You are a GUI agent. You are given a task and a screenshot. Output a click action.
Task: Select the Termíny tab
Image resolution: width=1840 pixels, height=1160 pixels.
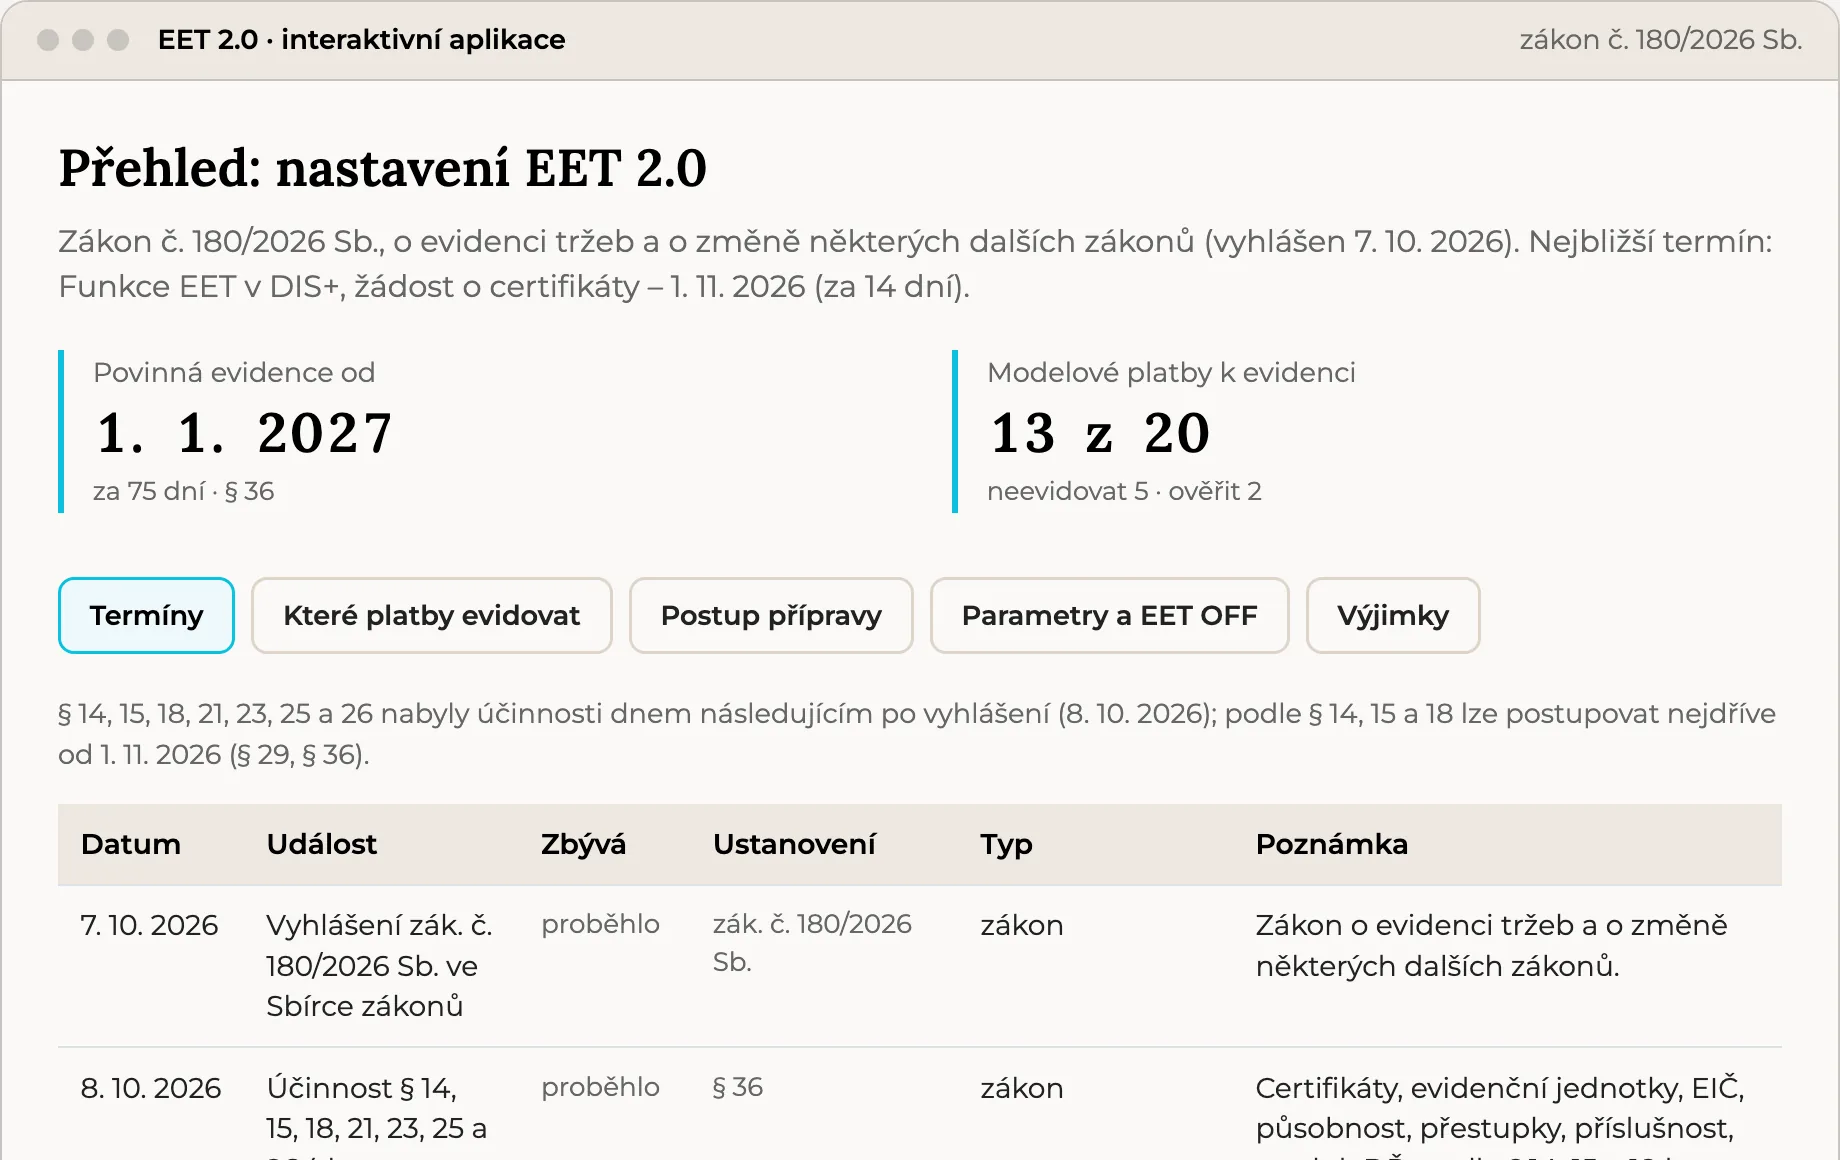point(146,615)
